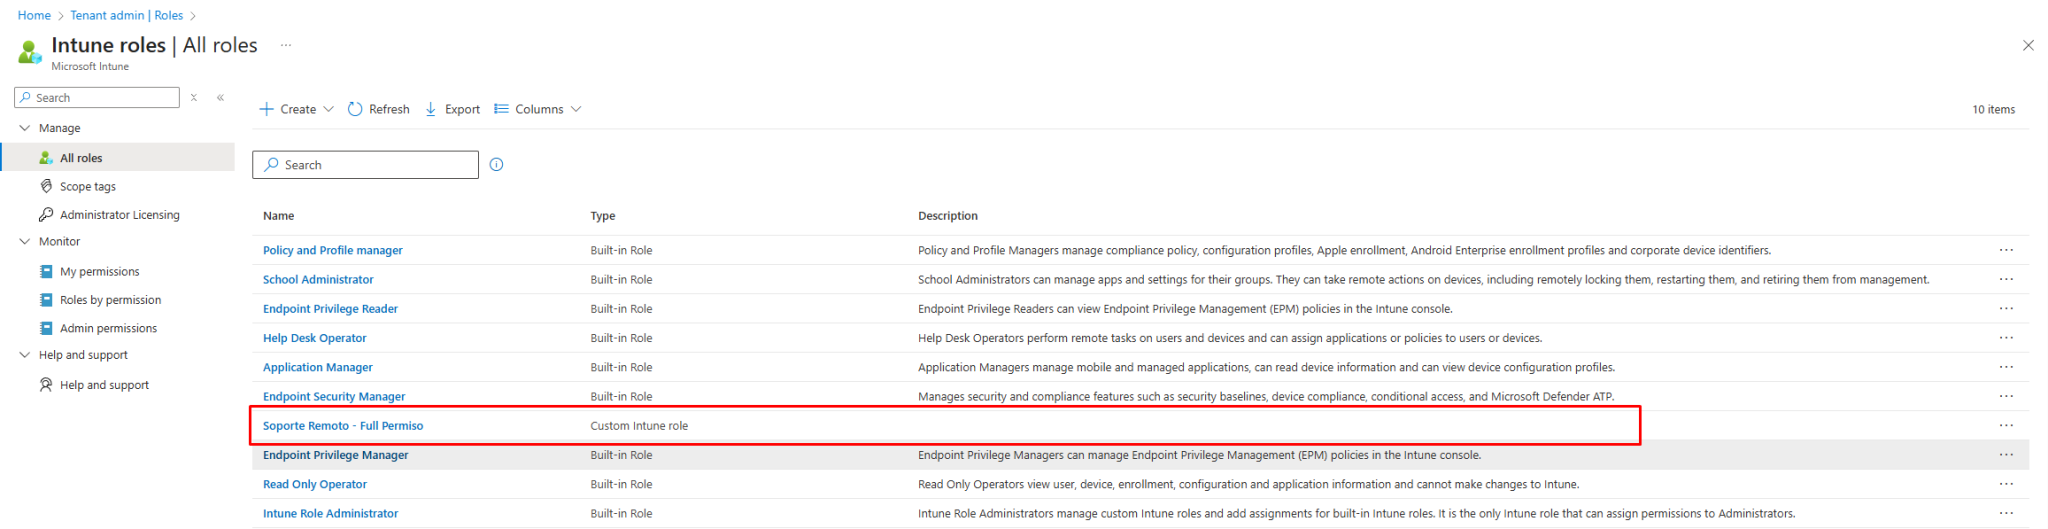This screenshot has width=2048, height=529.
Task: Click the Intune roles header icon
Action: (x=30, y=51)
